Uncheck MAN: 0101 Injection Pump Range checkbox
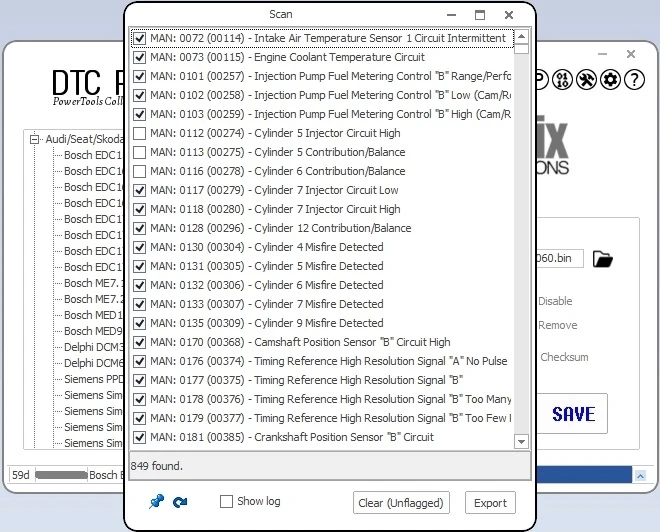660x532 pixels. tap(139, 76)
